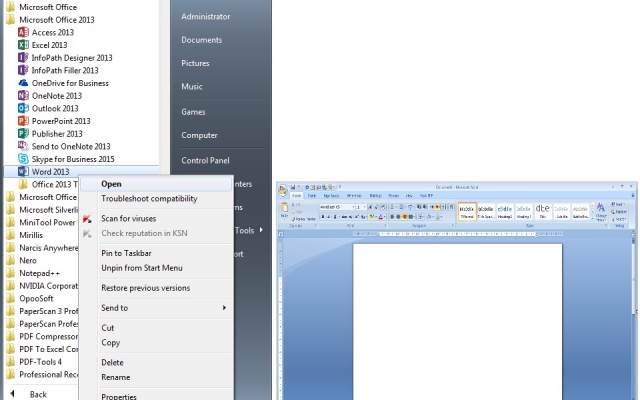The width and height of the screenshot is (640, 400).
Task: Expand the Notepad++ folder
Action: 33,273
